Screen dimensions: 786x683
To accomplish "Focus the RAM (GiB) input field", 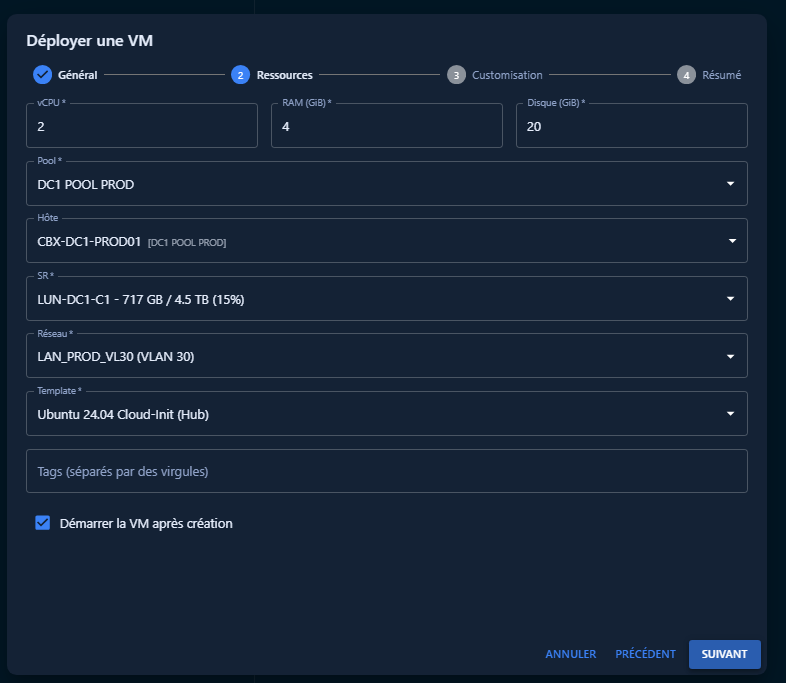I will (386, 127).
